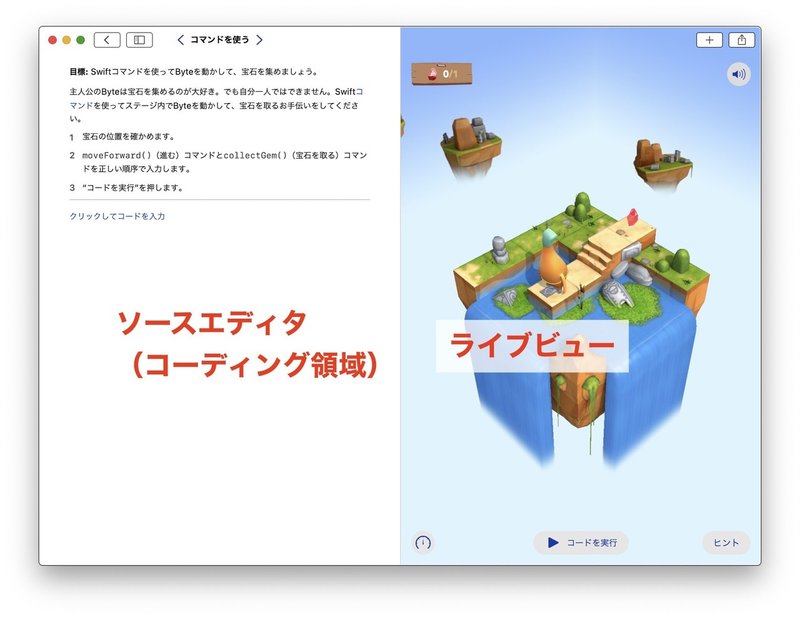Click the red gem on the platform
800x617 pixels.
pyautogui.click(x=633, y=216)
